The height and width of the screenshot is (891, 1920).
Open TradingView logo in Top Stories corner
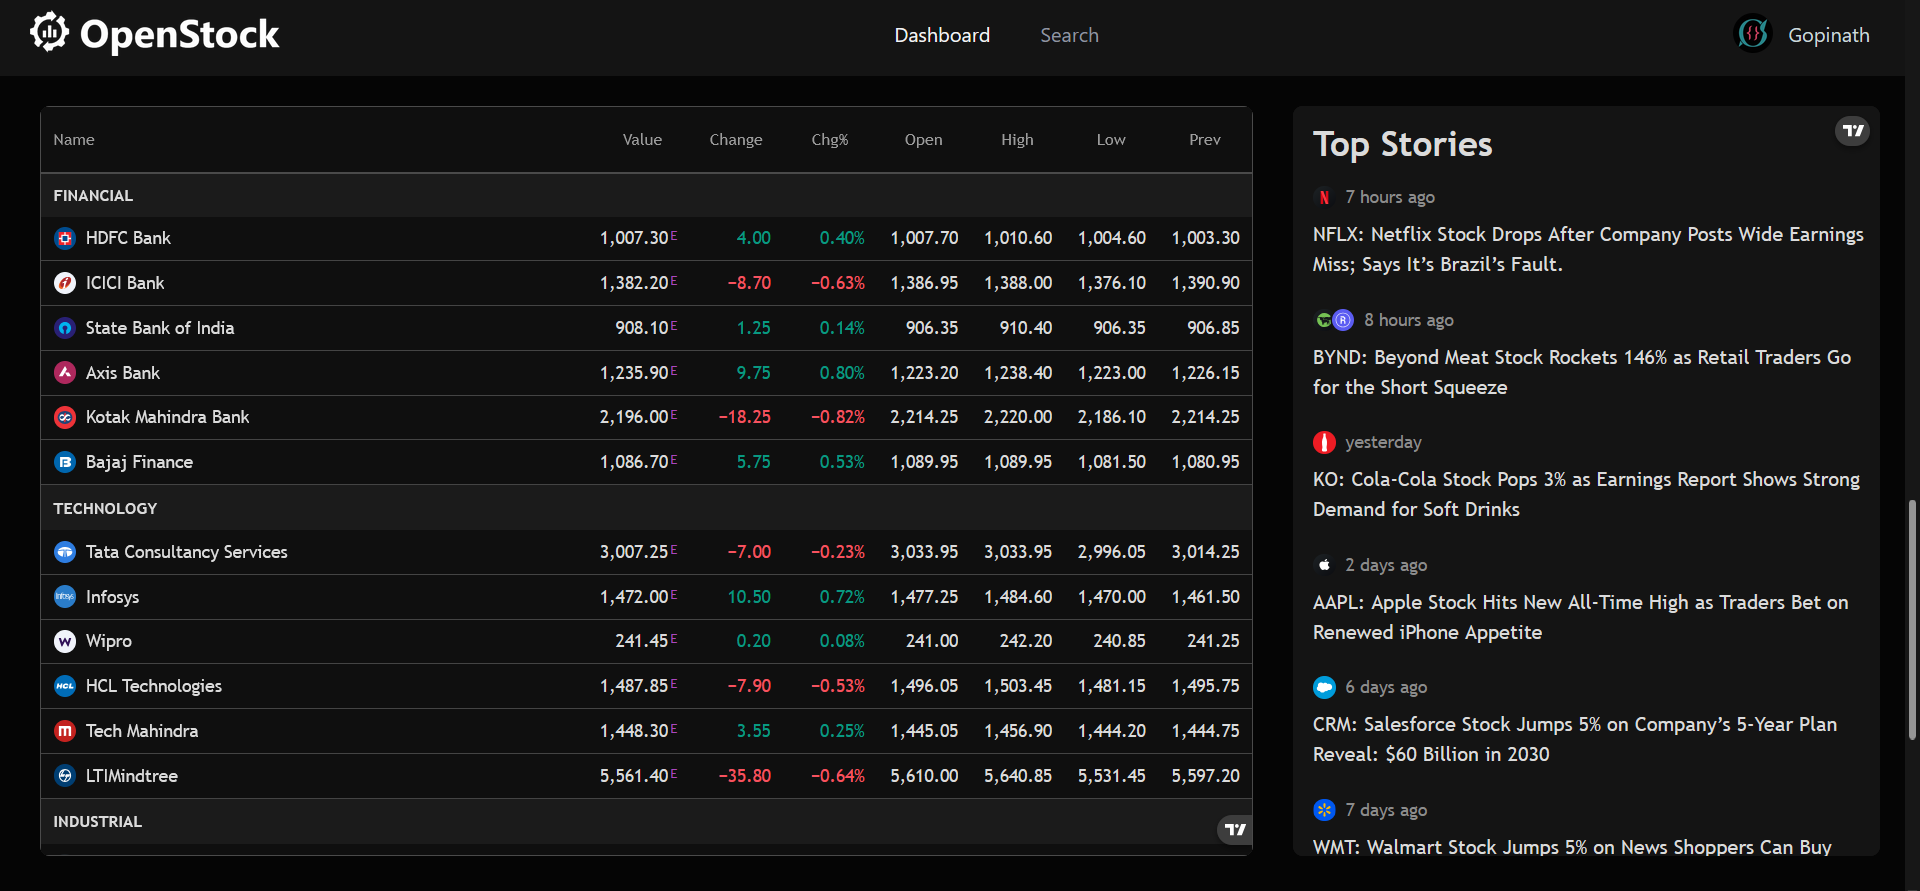tap(1852, 131)
